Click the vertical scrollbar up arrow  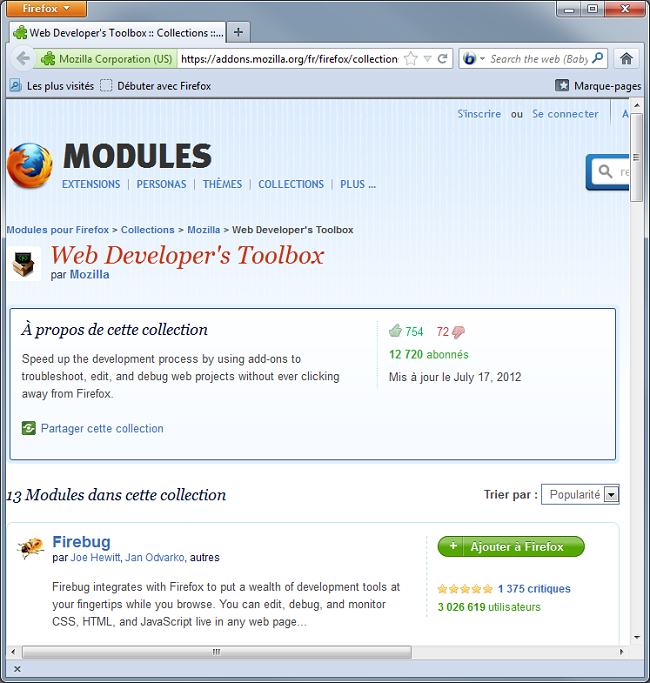pos(636,105)
